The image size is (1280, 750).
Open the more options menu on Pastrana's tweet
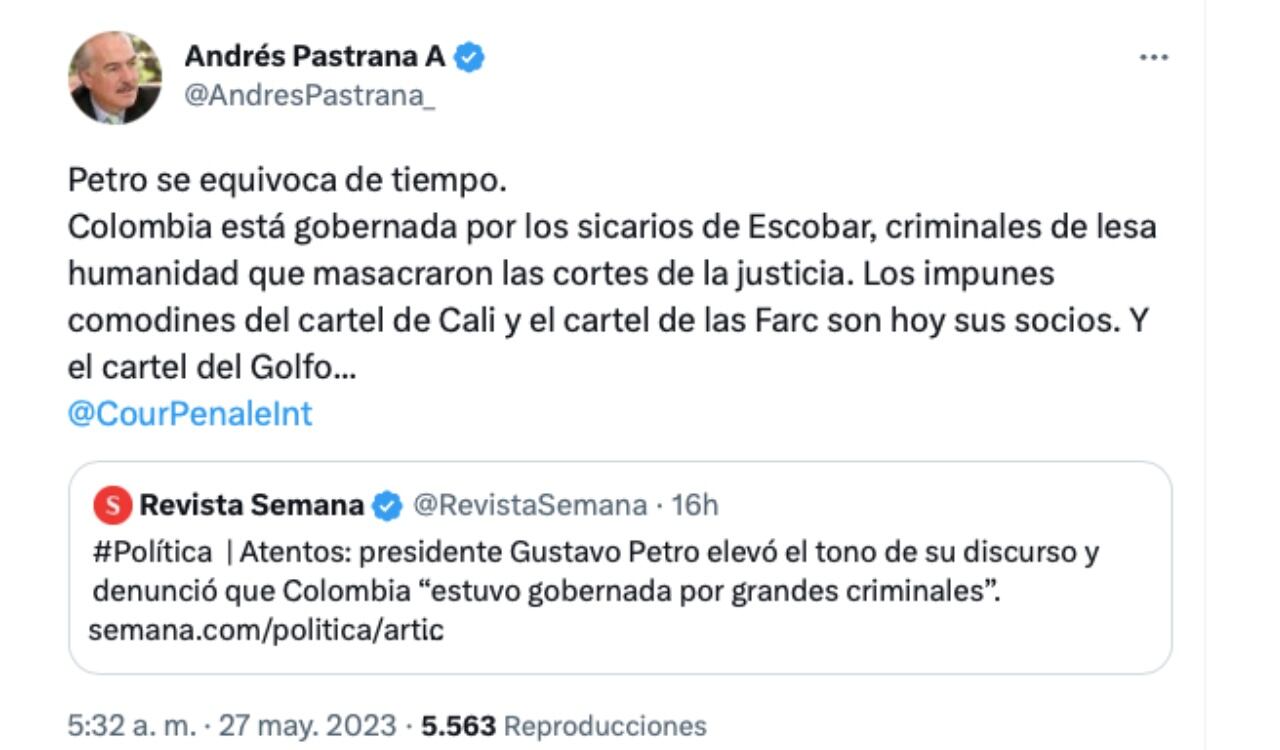tap(1155, 57)
